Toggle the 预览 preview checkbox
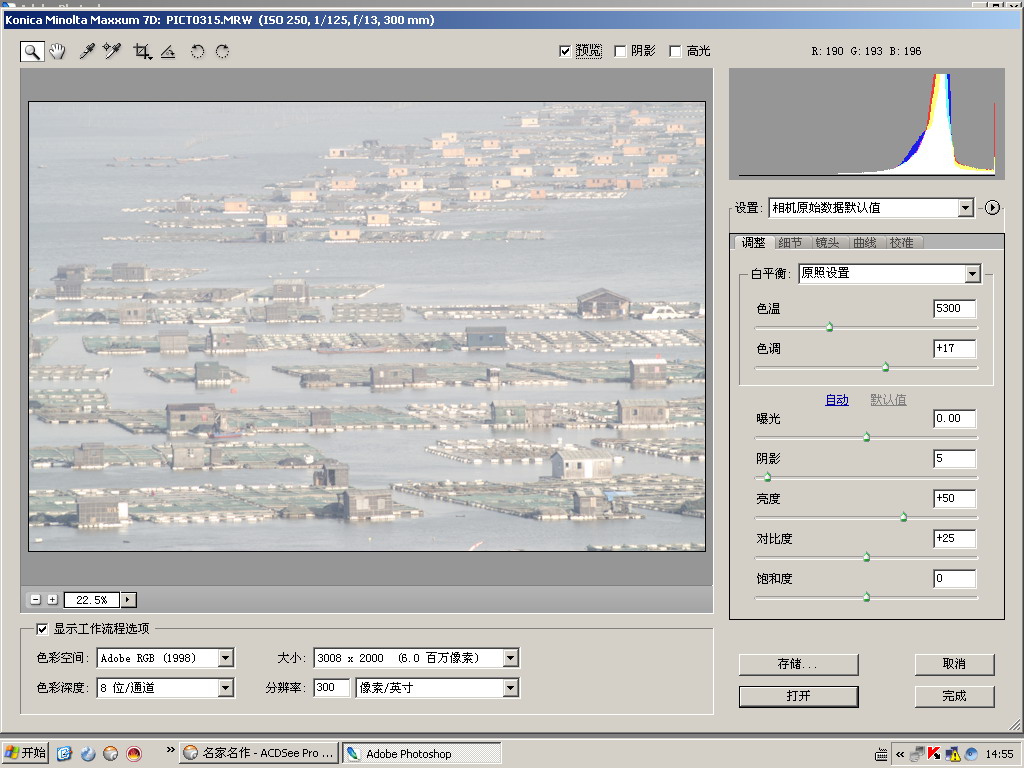 click(x=566, y=51)
